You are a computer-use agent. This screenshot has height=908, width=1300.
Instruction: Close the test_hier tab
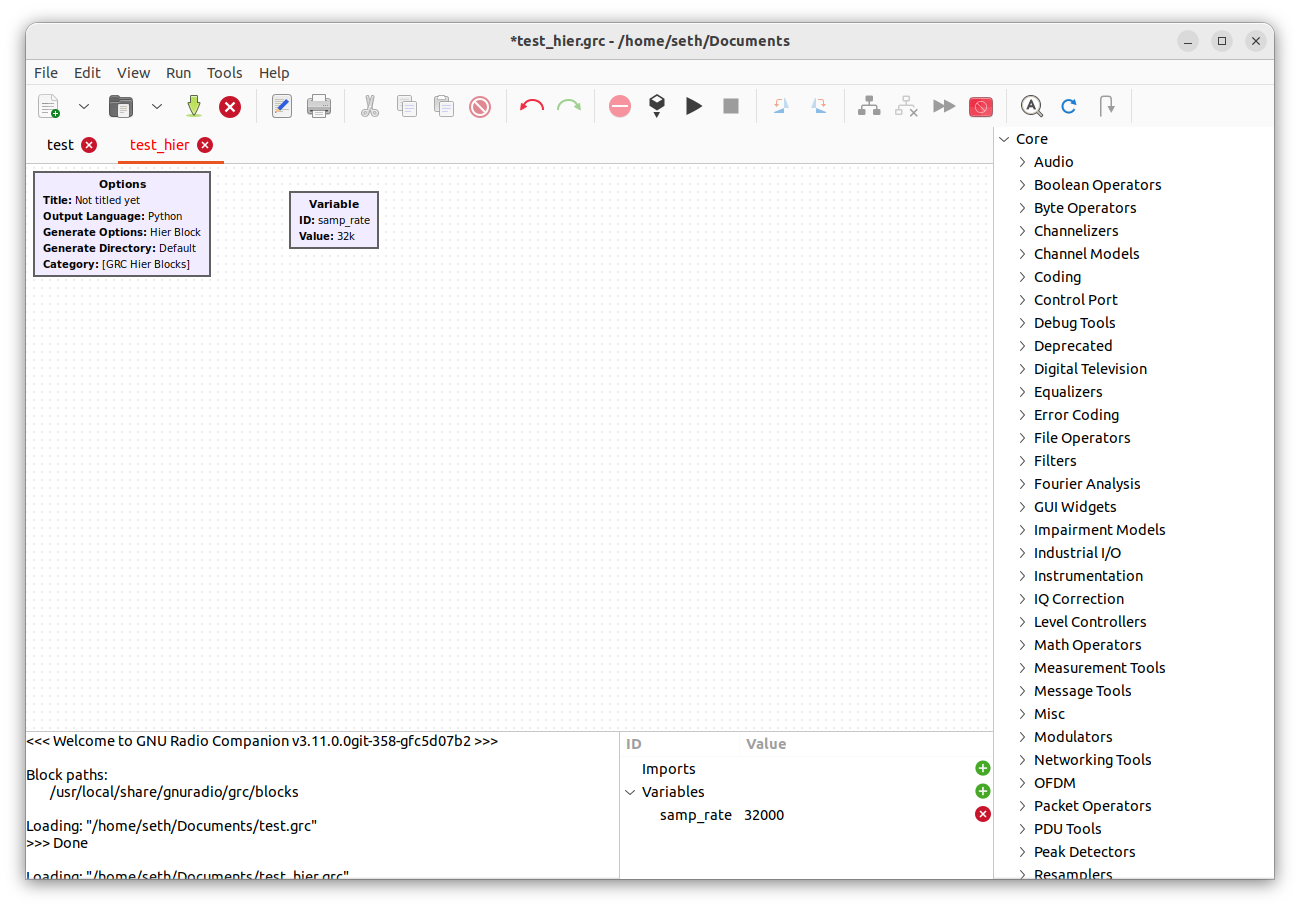[206, 144]
